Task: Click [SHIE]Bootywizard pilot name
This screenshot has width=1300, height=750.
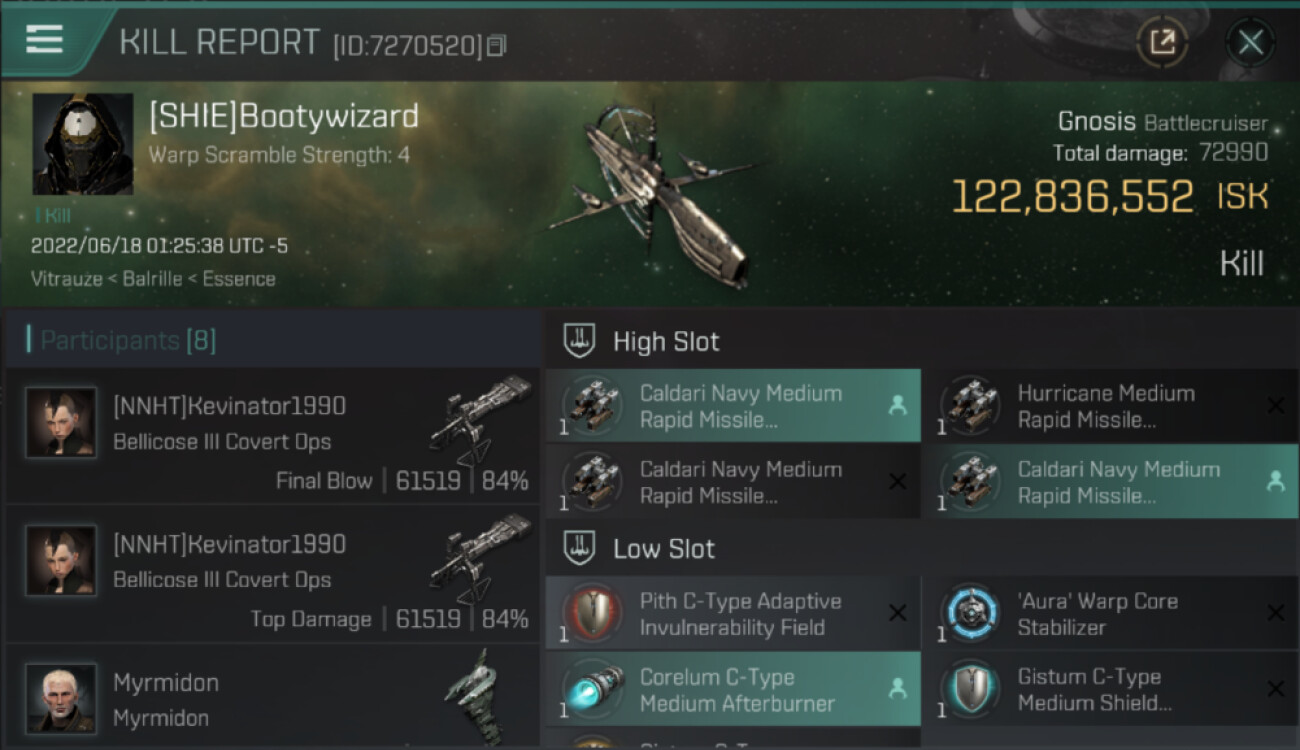Action: tap(284, 116)
